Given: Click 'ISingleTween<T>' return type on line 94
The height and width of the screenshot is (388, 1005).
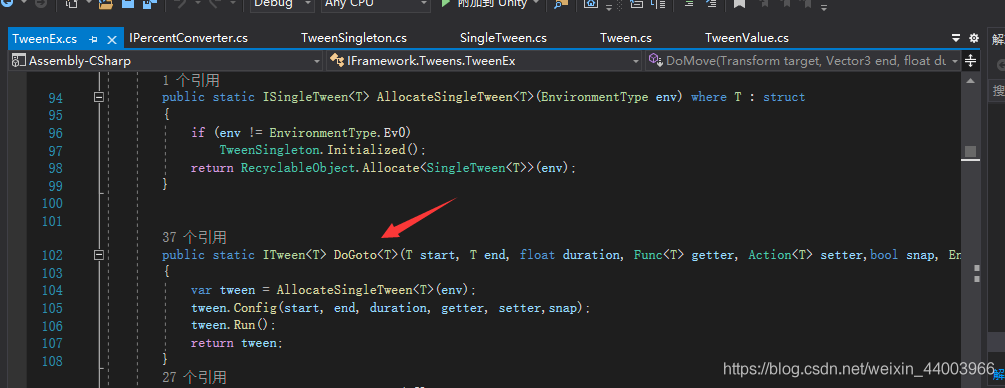Looking at the screenshot, I should pyautogui.click(x=317, y=97).
